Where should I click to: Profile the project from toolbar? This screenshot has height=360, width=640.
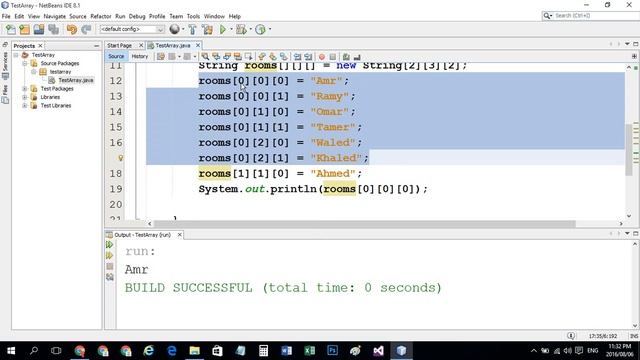click(x=260, y=29)
